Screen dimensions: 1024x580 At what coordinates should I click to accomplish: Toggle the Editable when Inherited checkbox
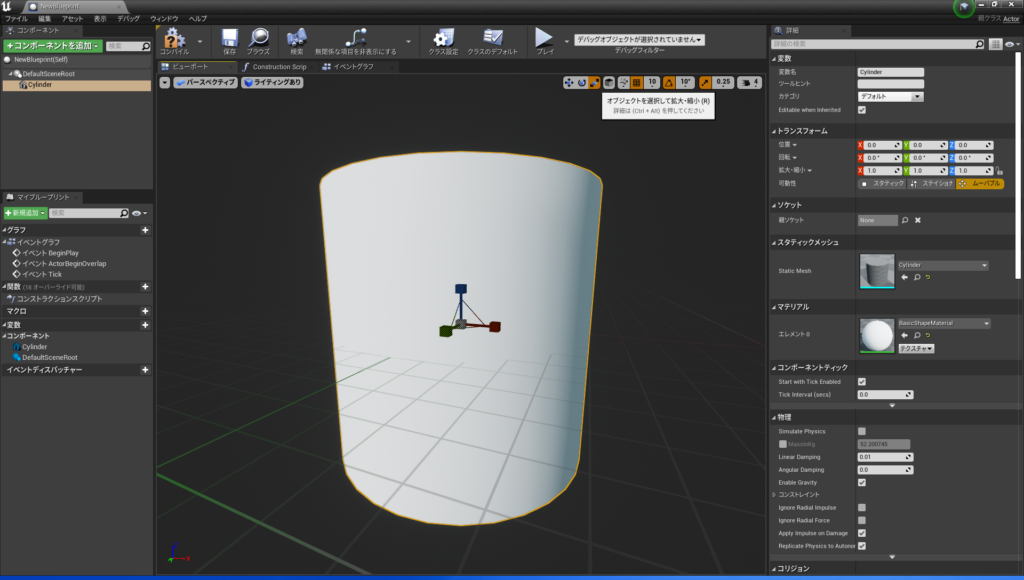pyautogui.click(x=862, y=110)
